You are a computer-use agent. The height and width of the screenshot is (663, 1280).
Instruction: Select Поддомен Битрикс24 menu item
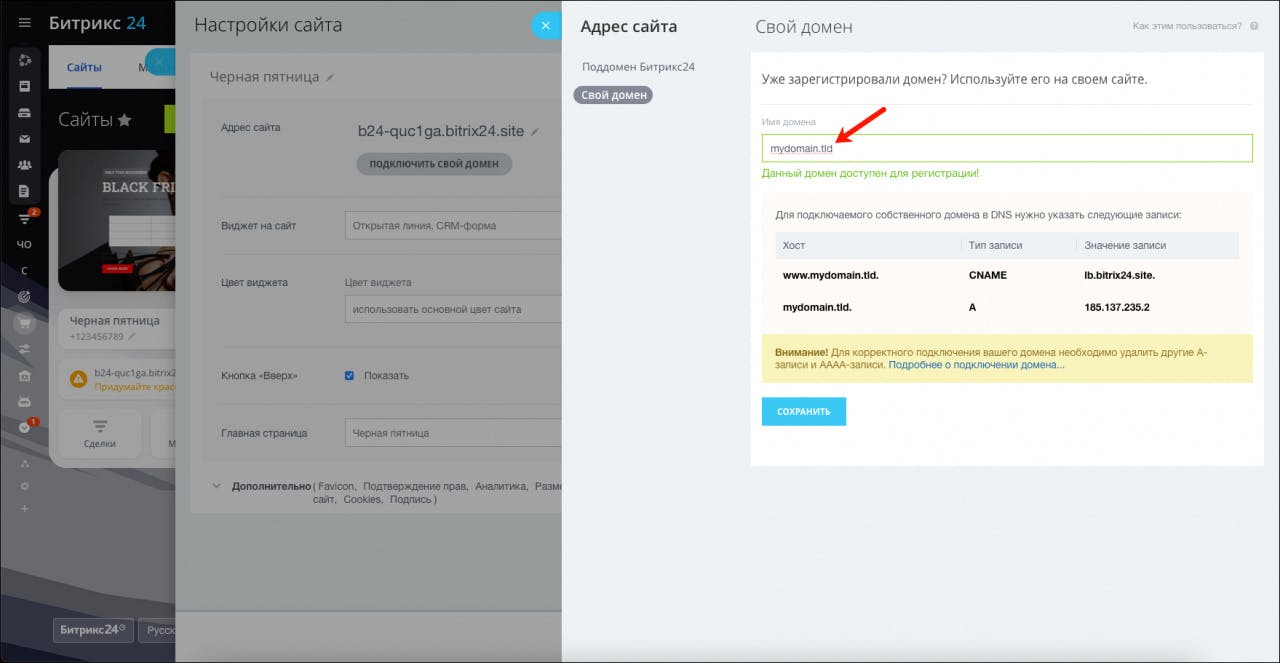(x=638, y=67)
